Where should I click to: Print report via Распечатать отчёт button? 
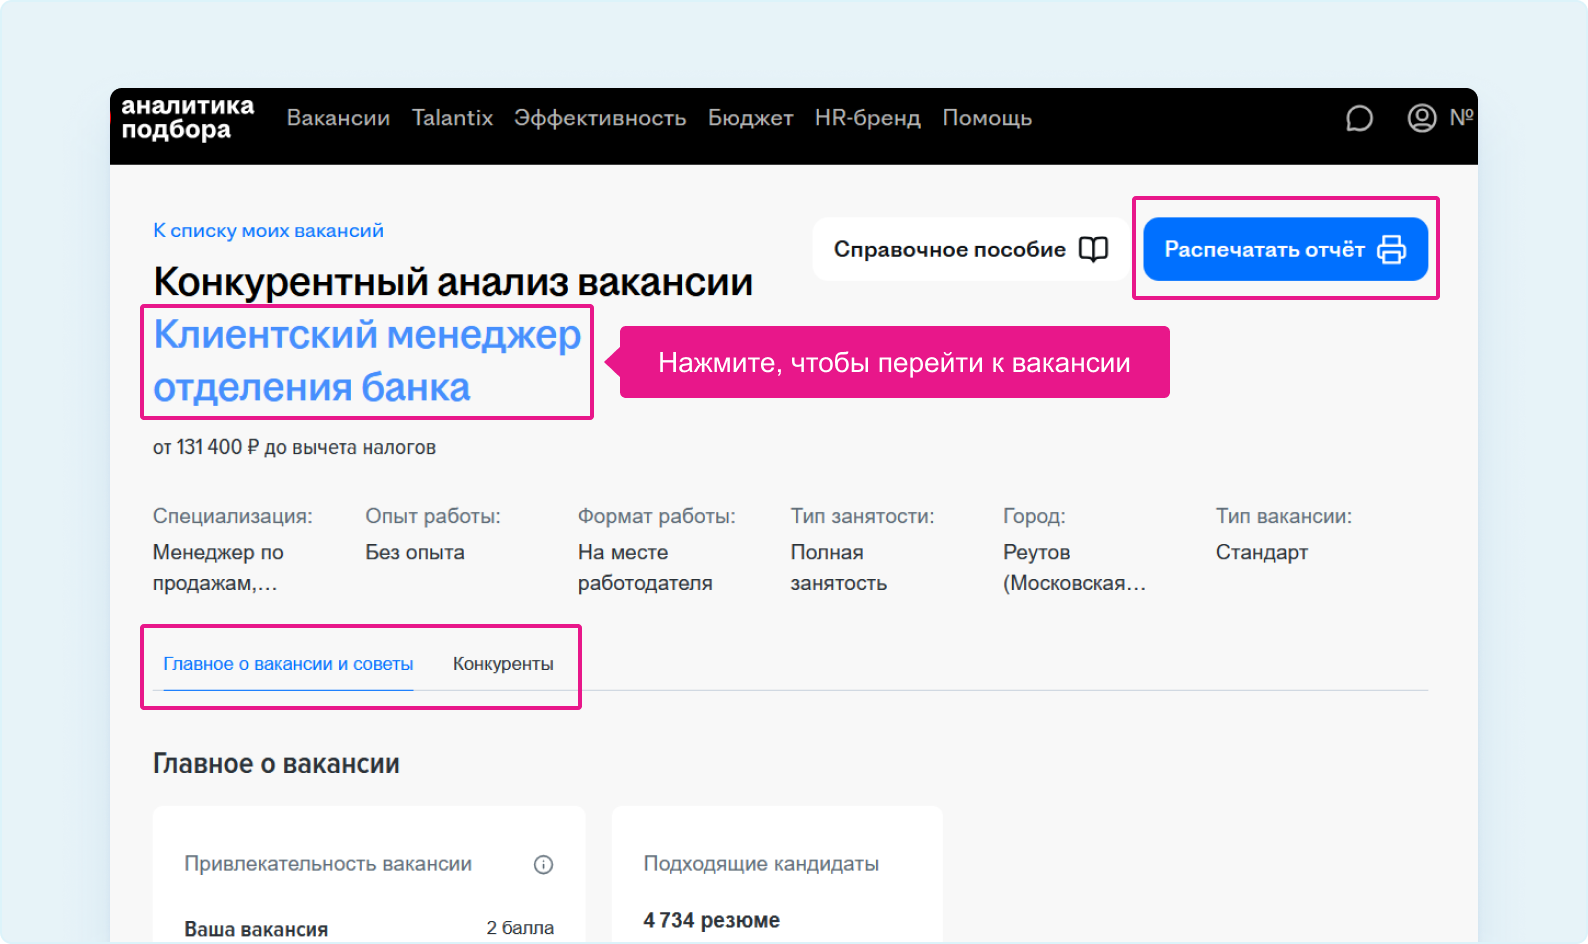(1285, 249)
